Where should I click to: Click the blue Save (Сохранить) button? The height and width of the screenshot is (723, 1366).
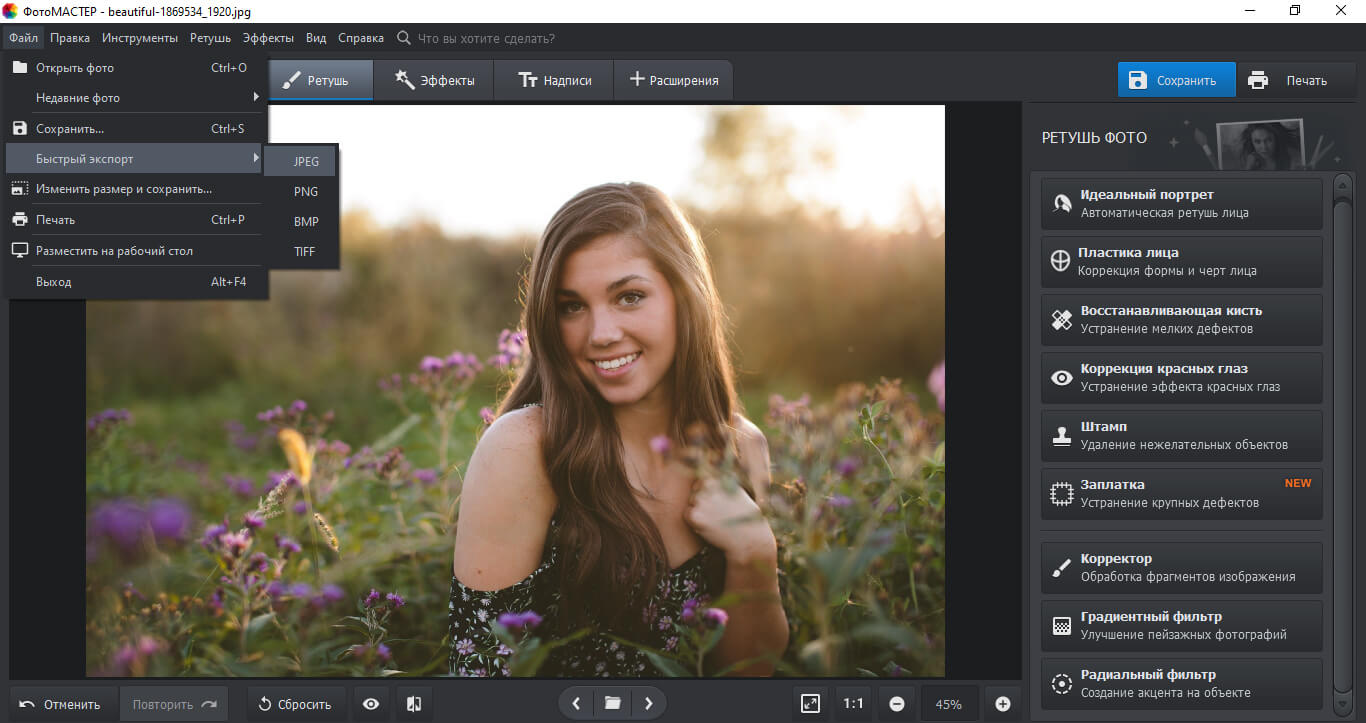(x=1175, y=81)
